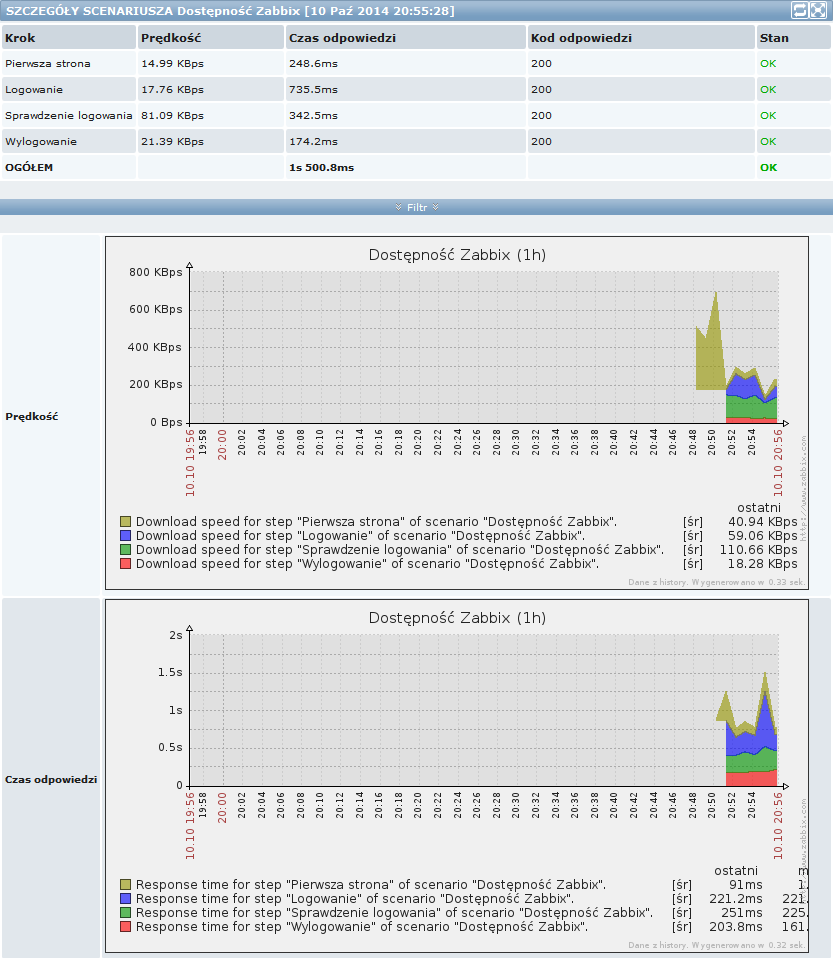The width and height of the screenshot is (833, 958).
Task: Click response time "248.6ms"
Action: (x=314, y=64)
